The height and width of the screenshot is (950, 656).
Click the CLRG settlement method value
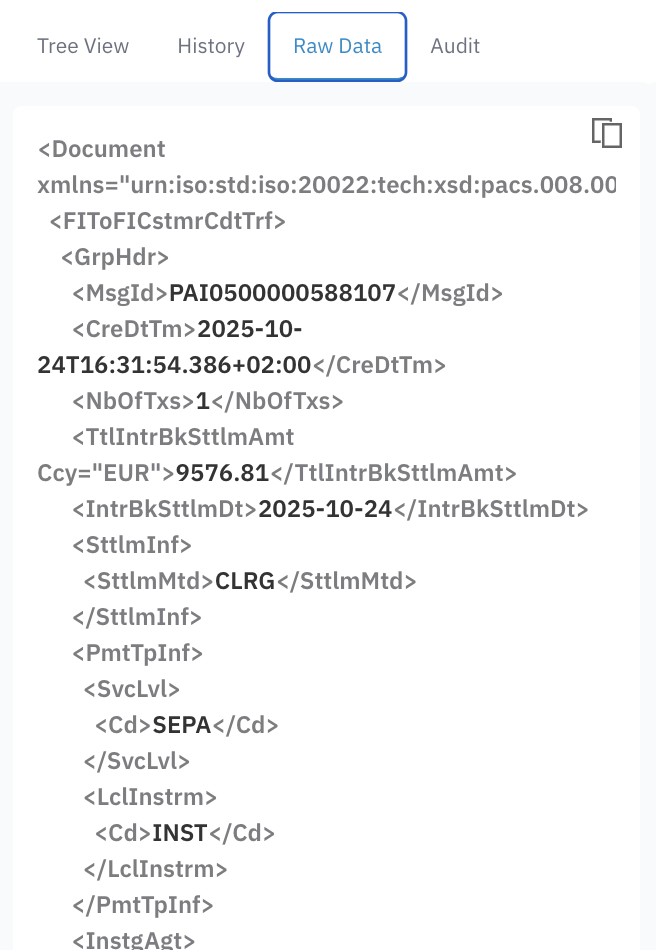point(245,581)
